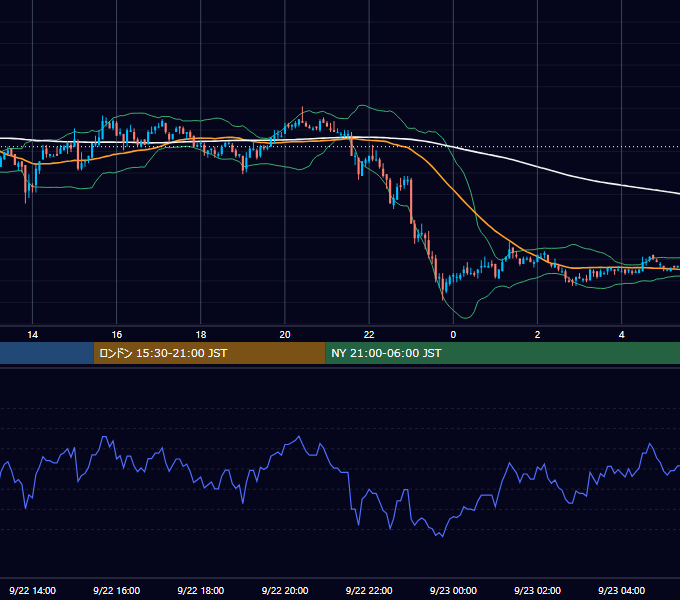Click the hour label 16 on price chart axis
This screenshot has width=680, height=600.
(x=117, y=335)
